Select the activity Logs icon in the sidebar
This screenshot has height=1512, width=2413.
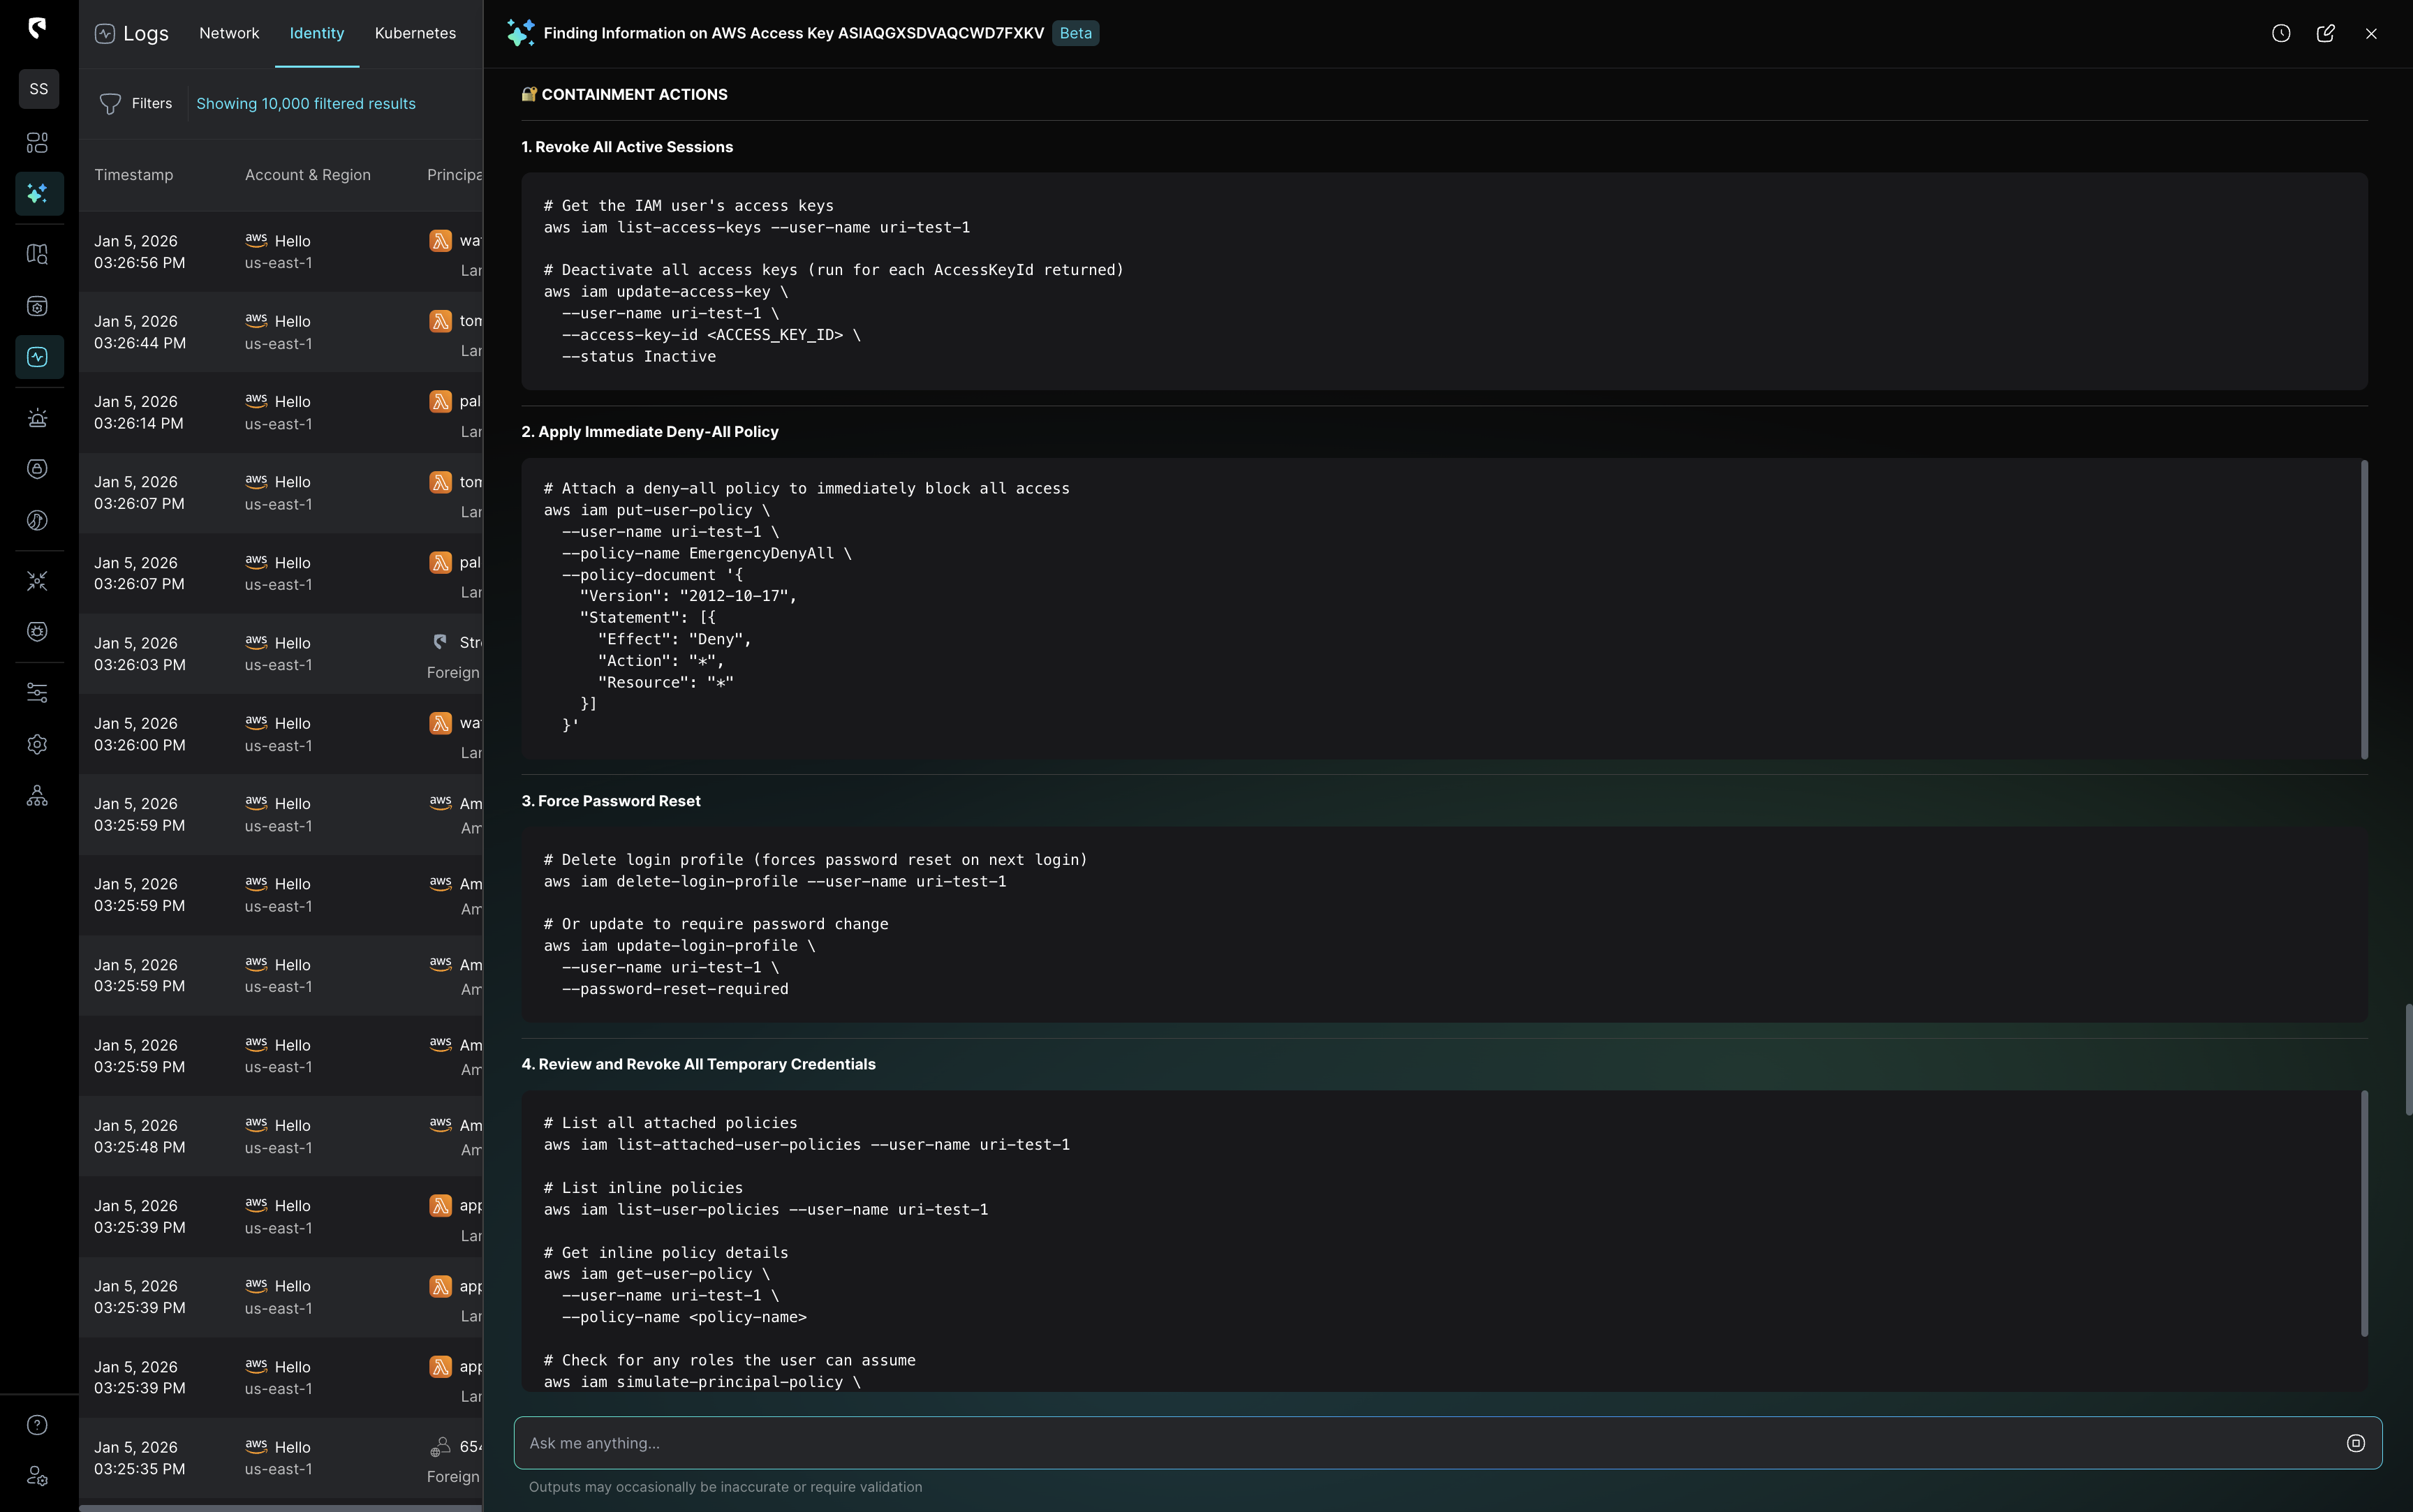point(38,357)
